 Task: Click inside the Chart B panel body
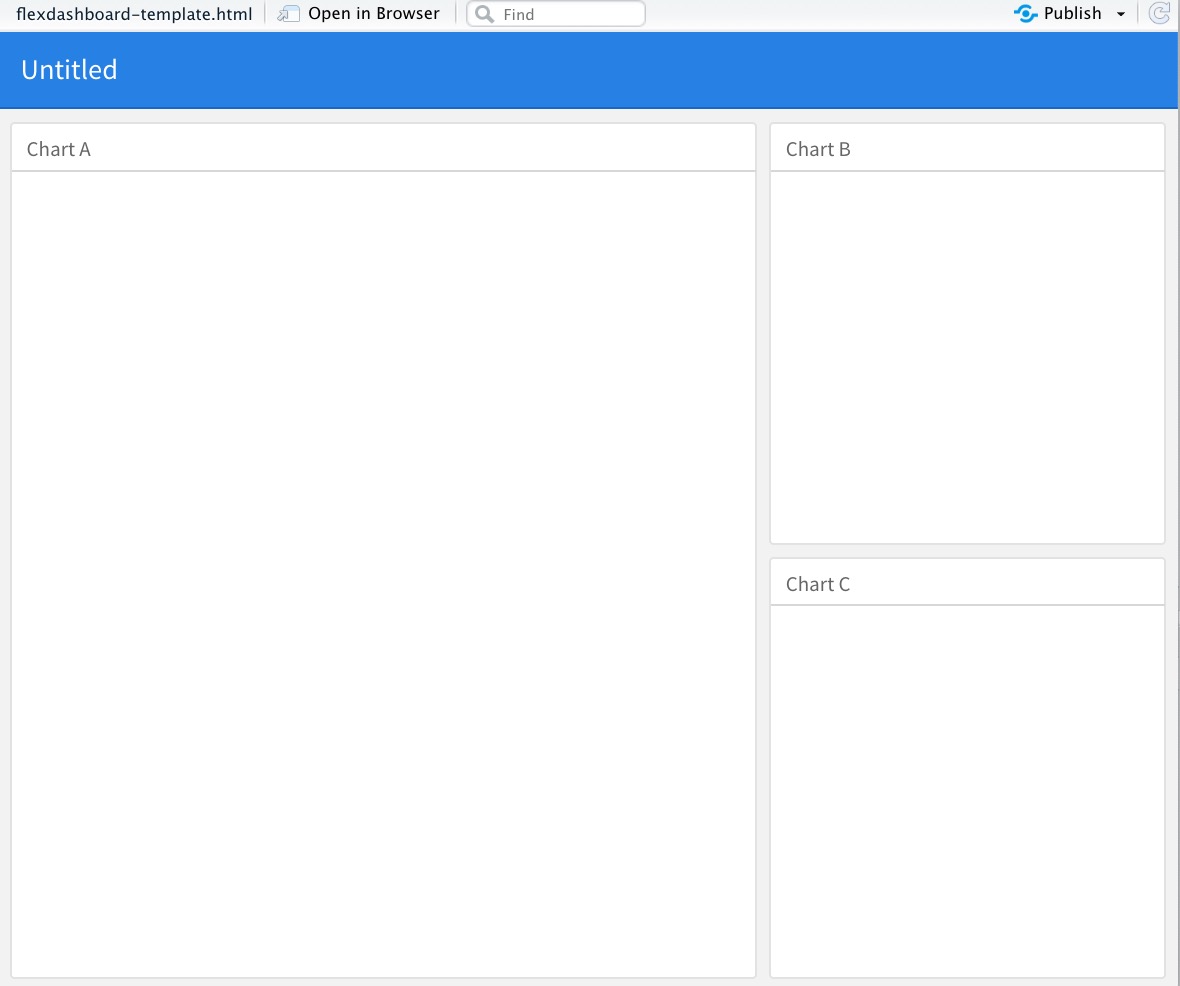point(967,357)
